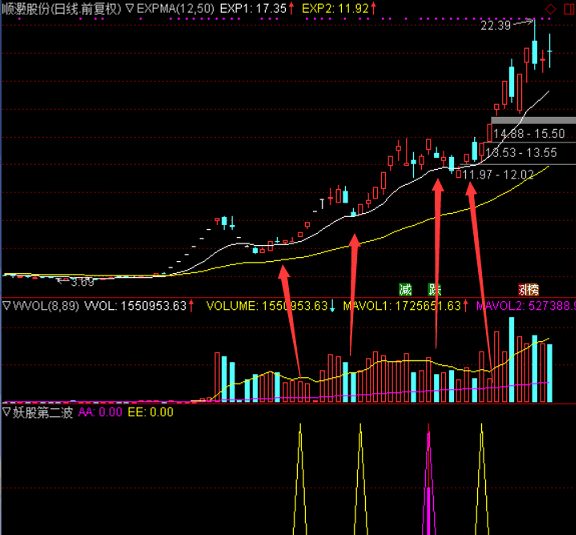The height and width of the screenshot is (535, 576).
Task: Click the 14.88 - 15.50 gap label
Action: (x=529, y=133)
